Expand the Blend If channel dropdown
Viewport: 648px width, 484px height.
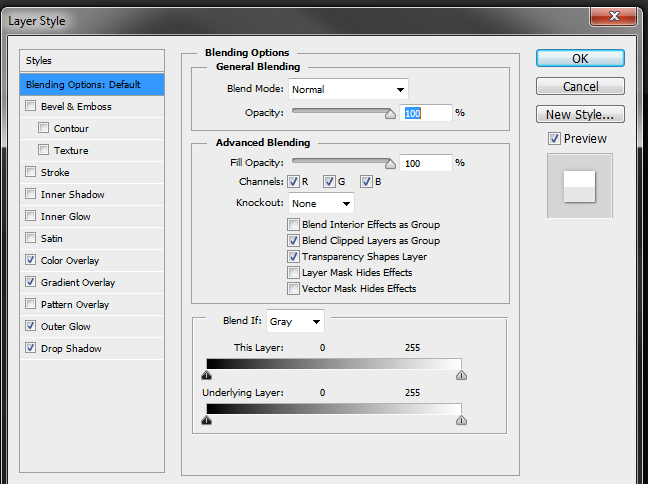point(295,322)
